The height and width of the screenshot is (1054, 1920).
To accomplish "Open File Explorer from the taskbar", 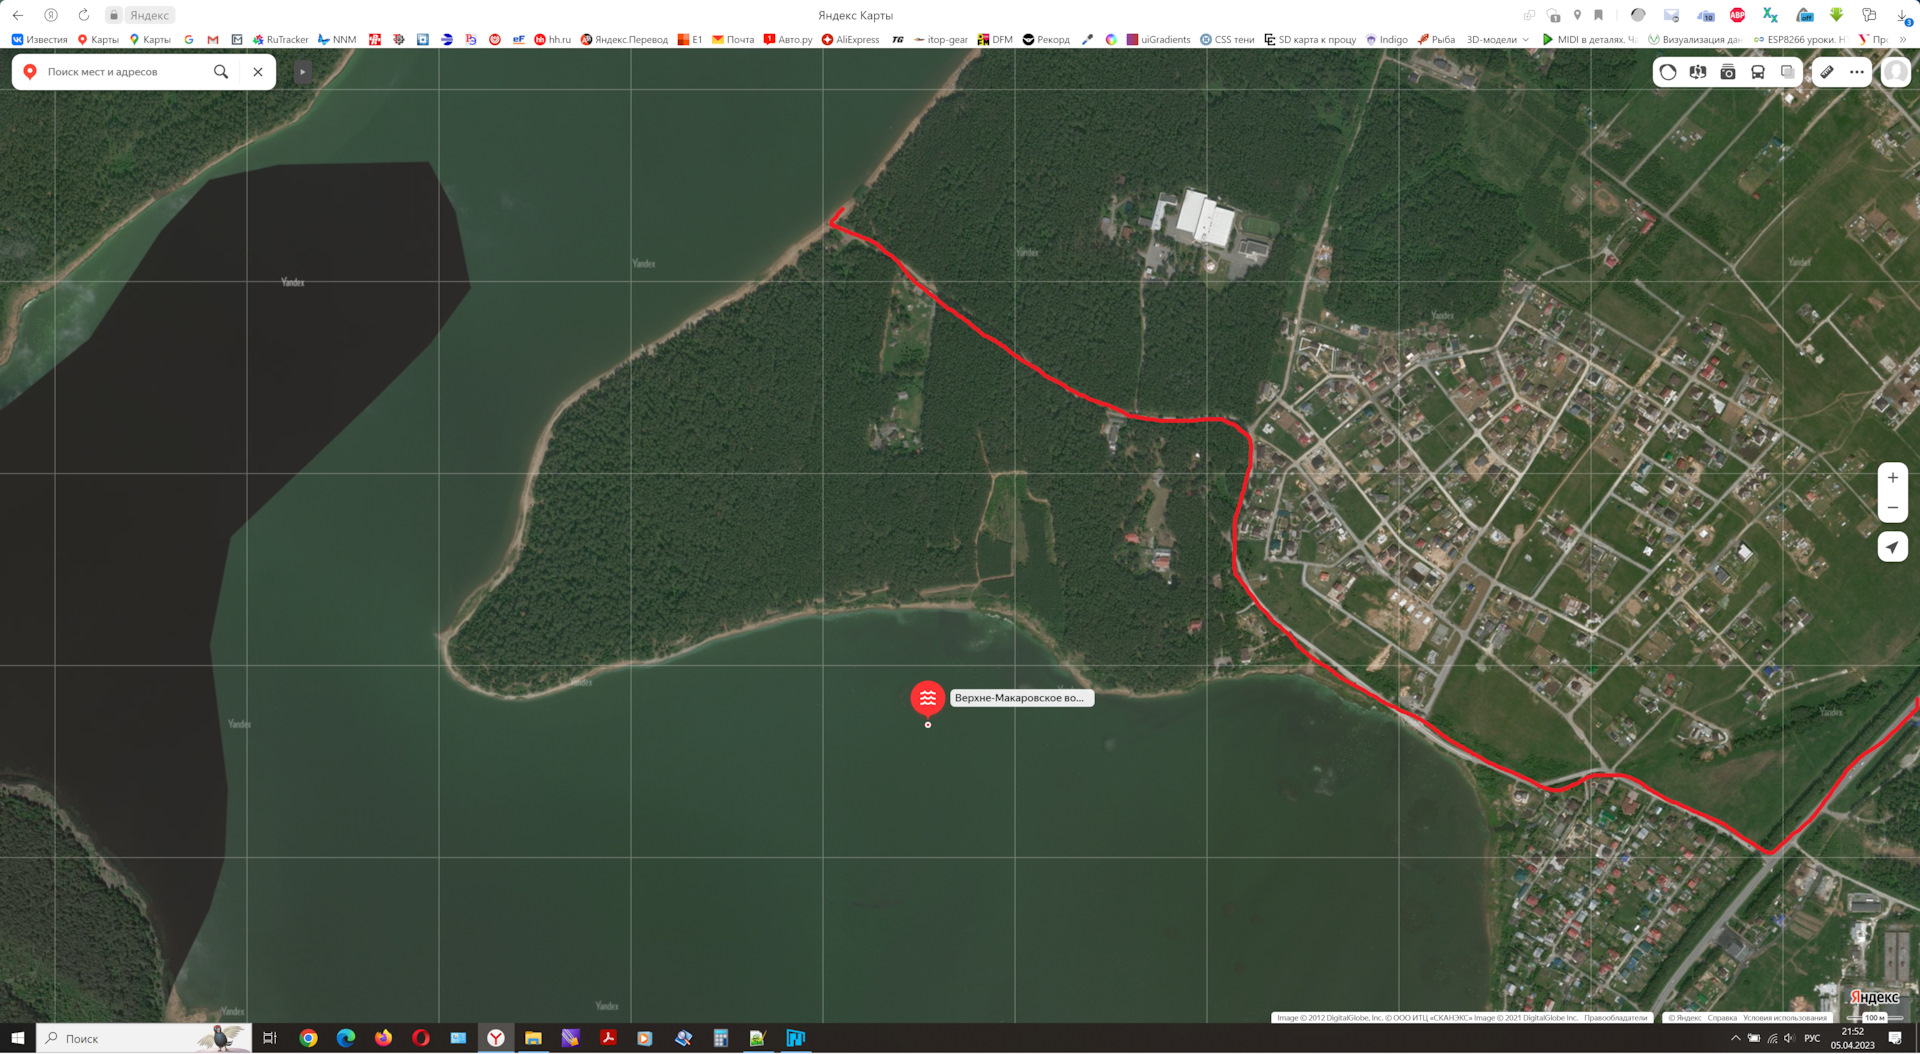I will pyautogui.click(x=533, y=1038).
